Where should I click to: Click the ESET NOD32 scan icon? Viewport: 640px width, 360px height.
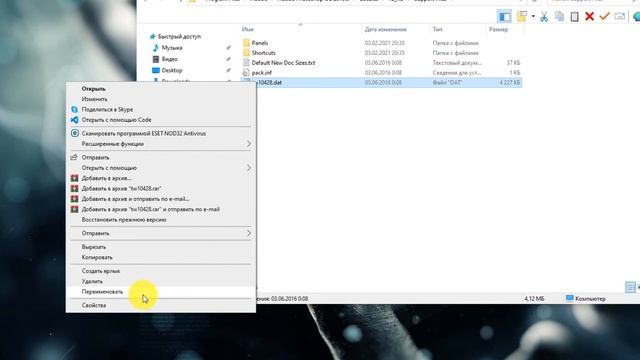[74, 133]
